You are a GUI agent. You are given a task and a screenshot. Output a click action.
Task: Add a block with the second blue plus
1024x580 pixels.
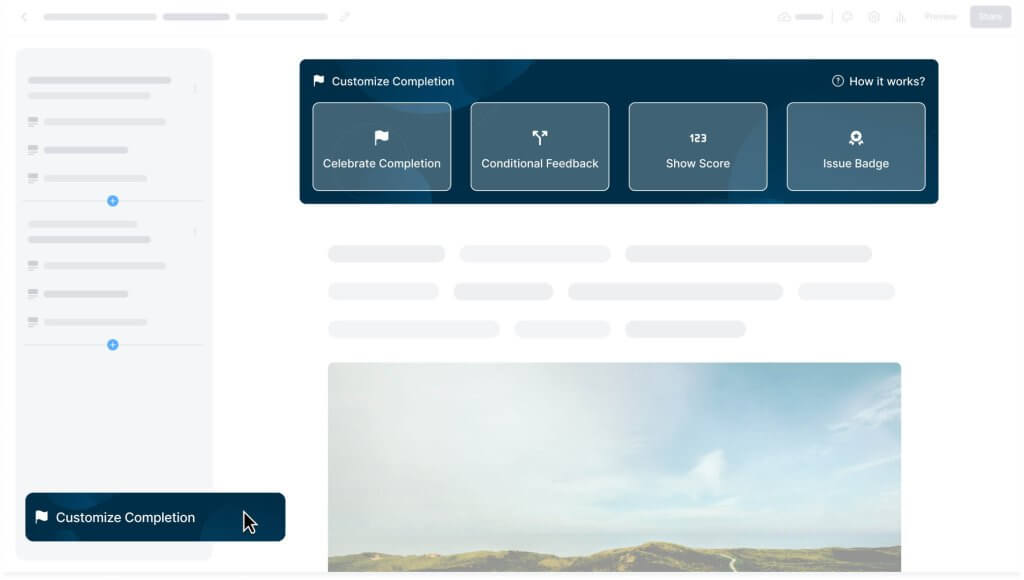click(x=112, y=344)
